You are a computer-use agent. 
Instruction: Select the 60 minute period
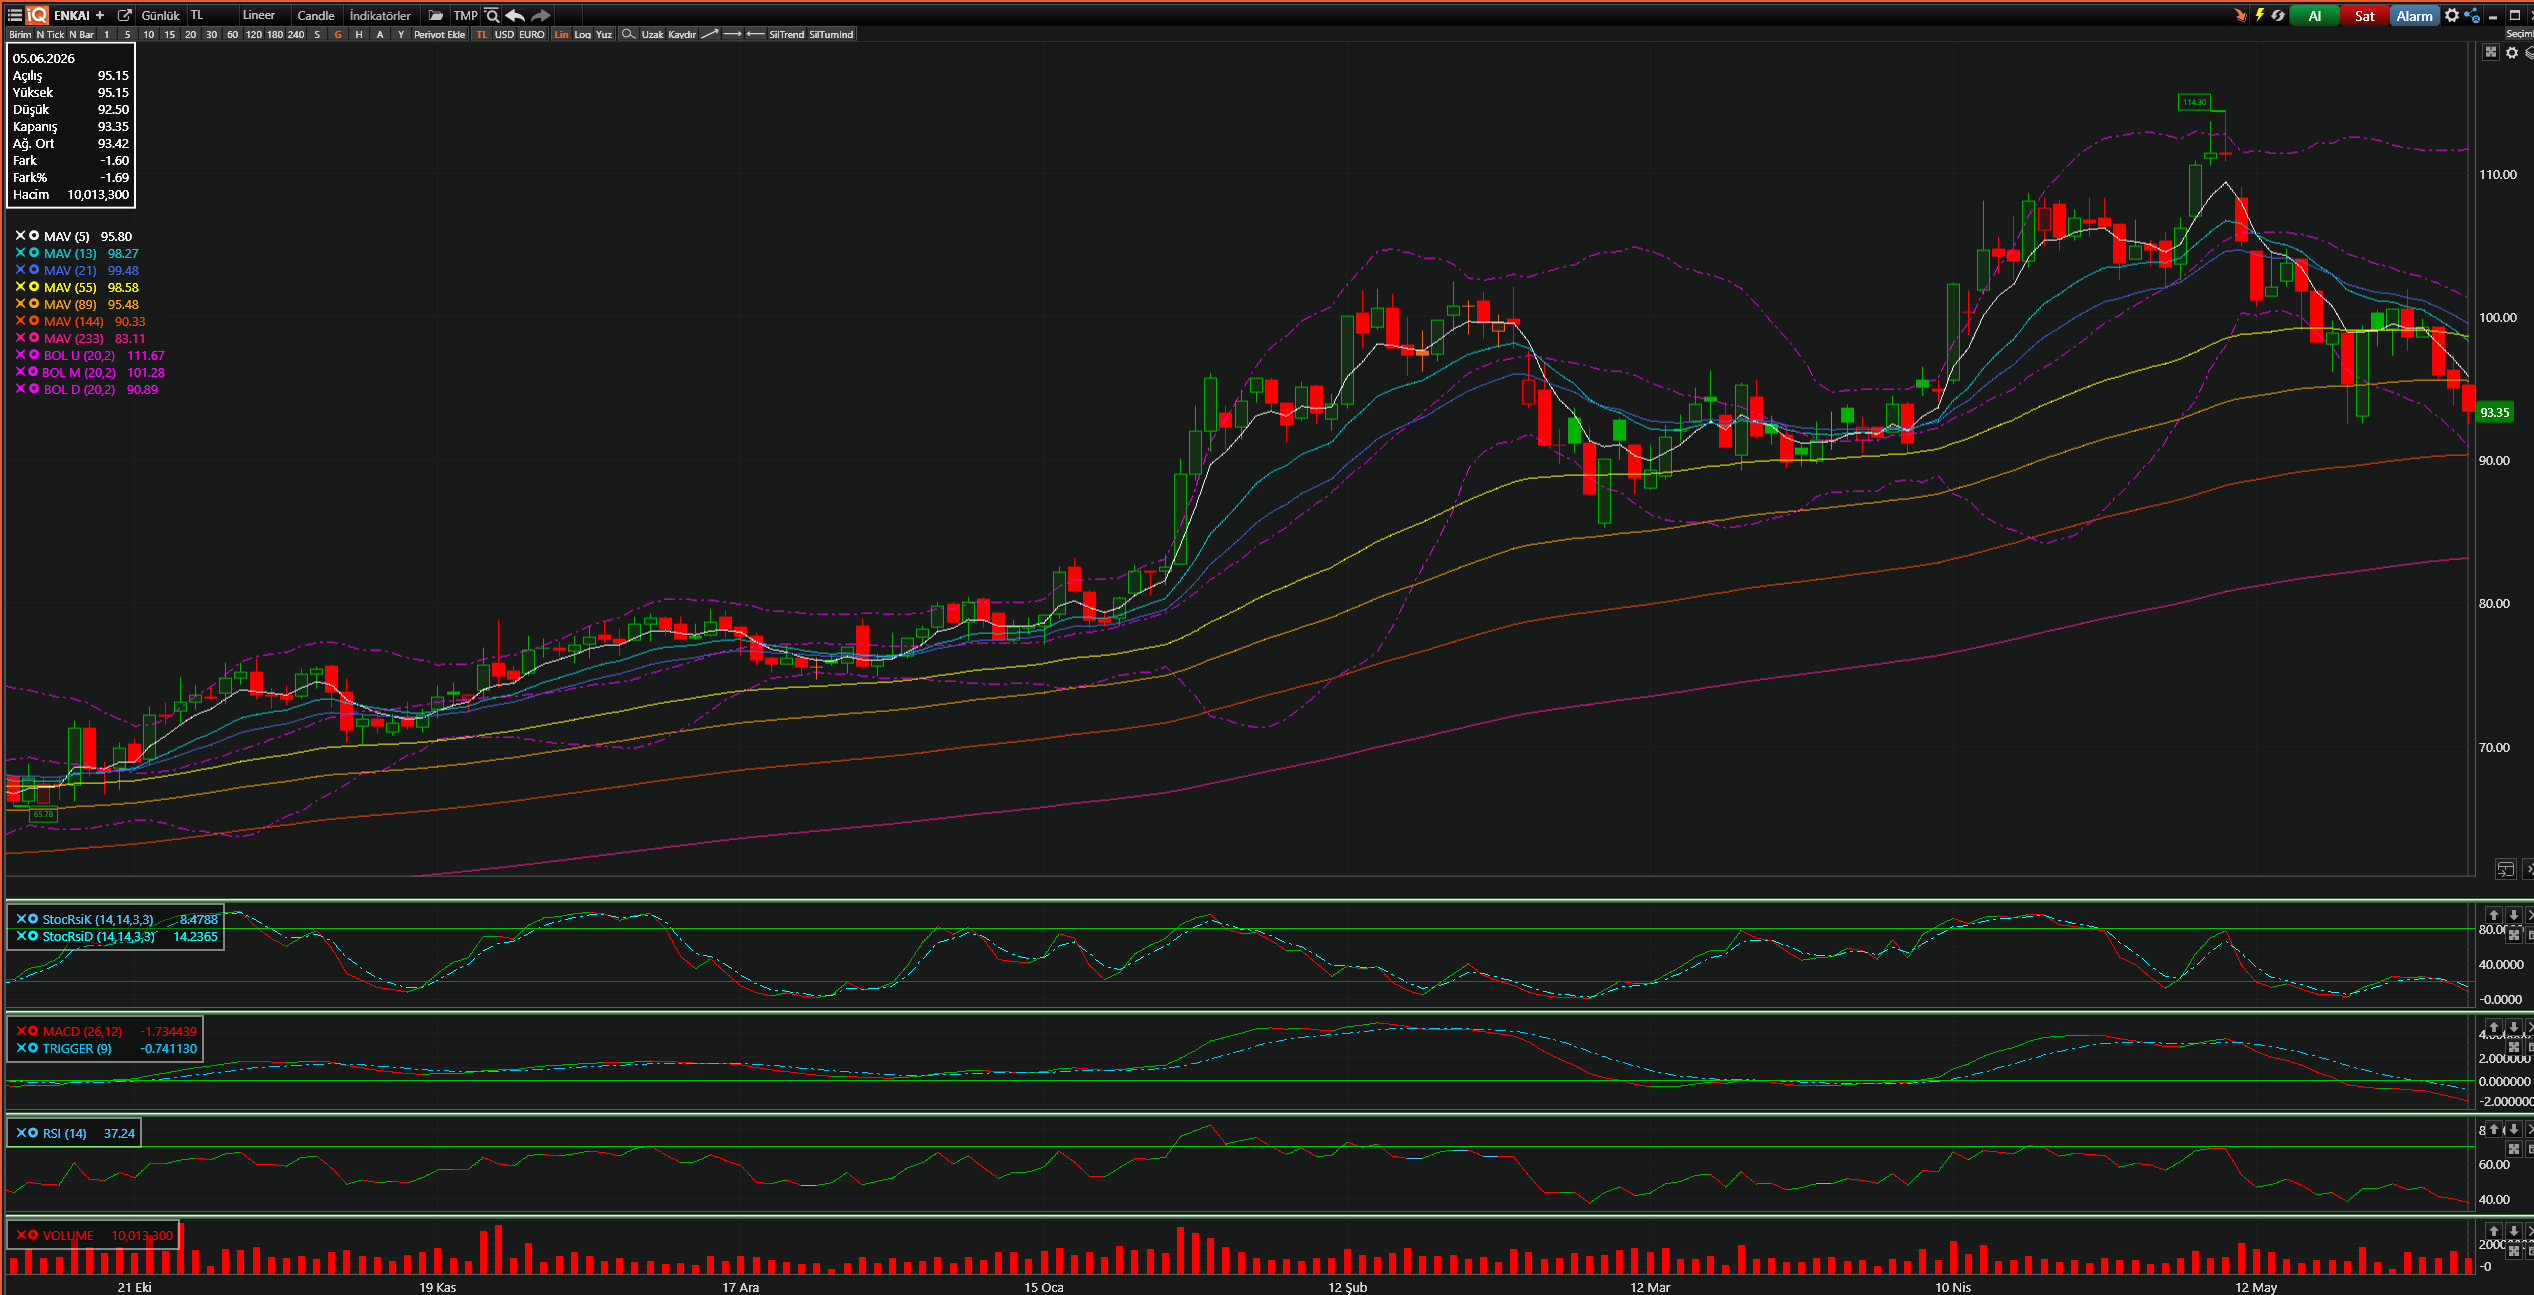232,34
